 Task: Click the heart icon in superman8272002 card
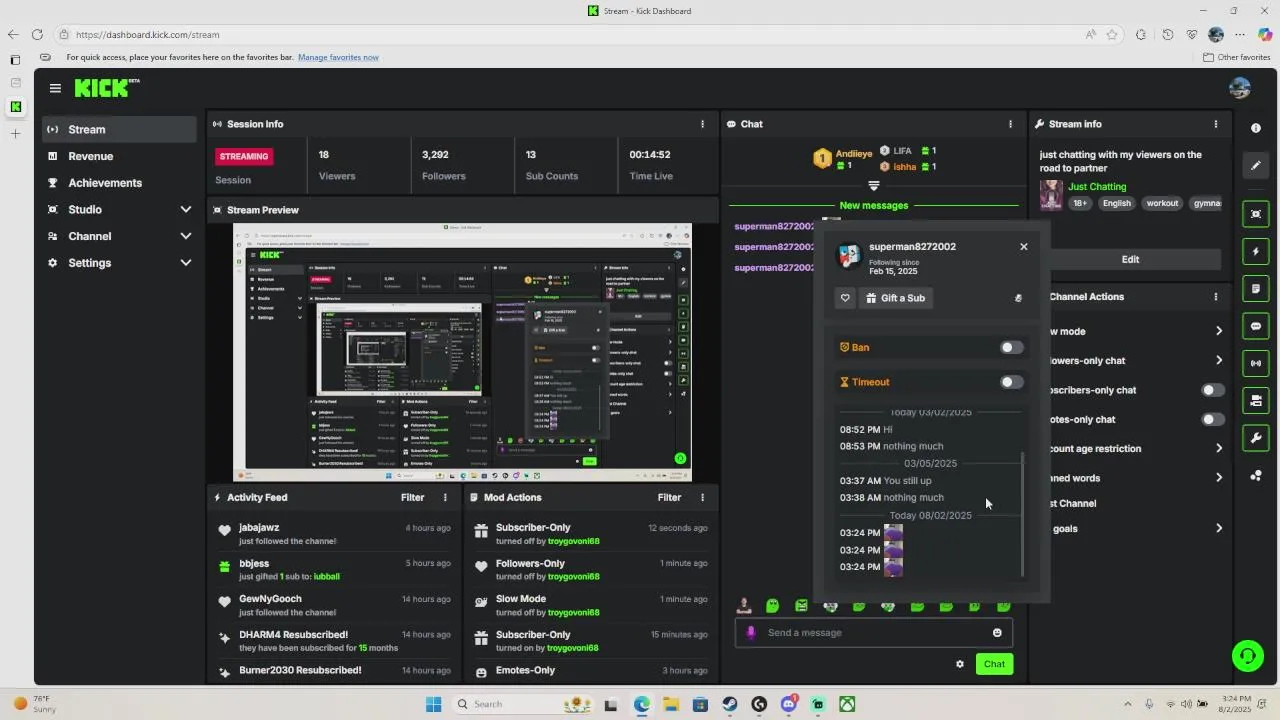coord(845,298)
